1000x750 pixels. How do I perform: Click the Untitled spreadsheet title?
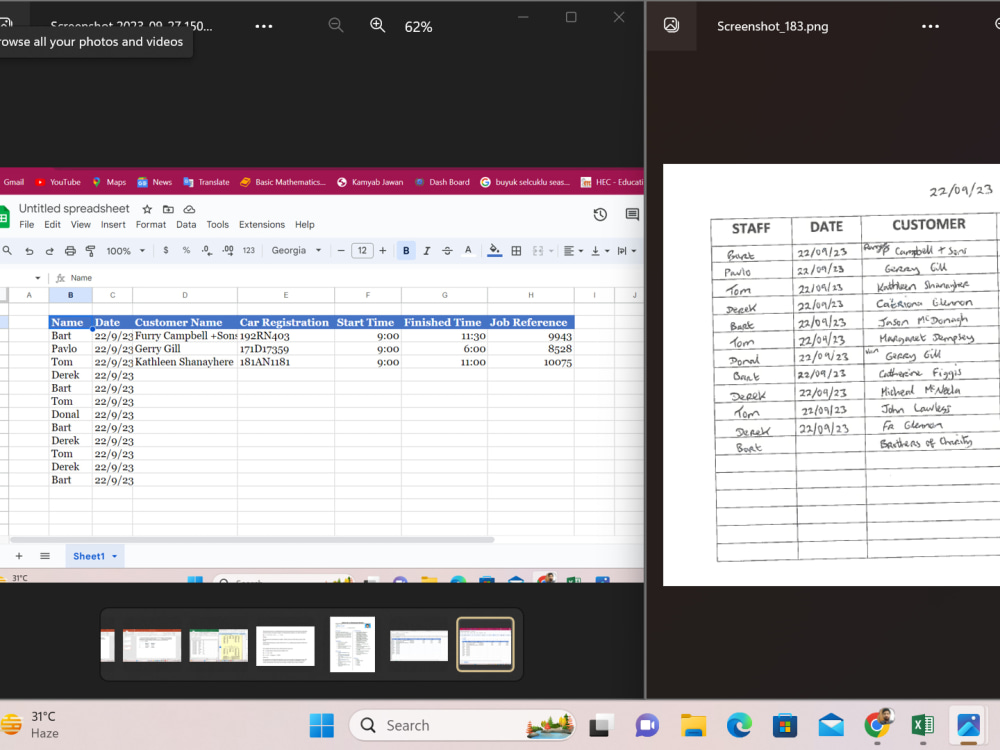tap(74, 209)
